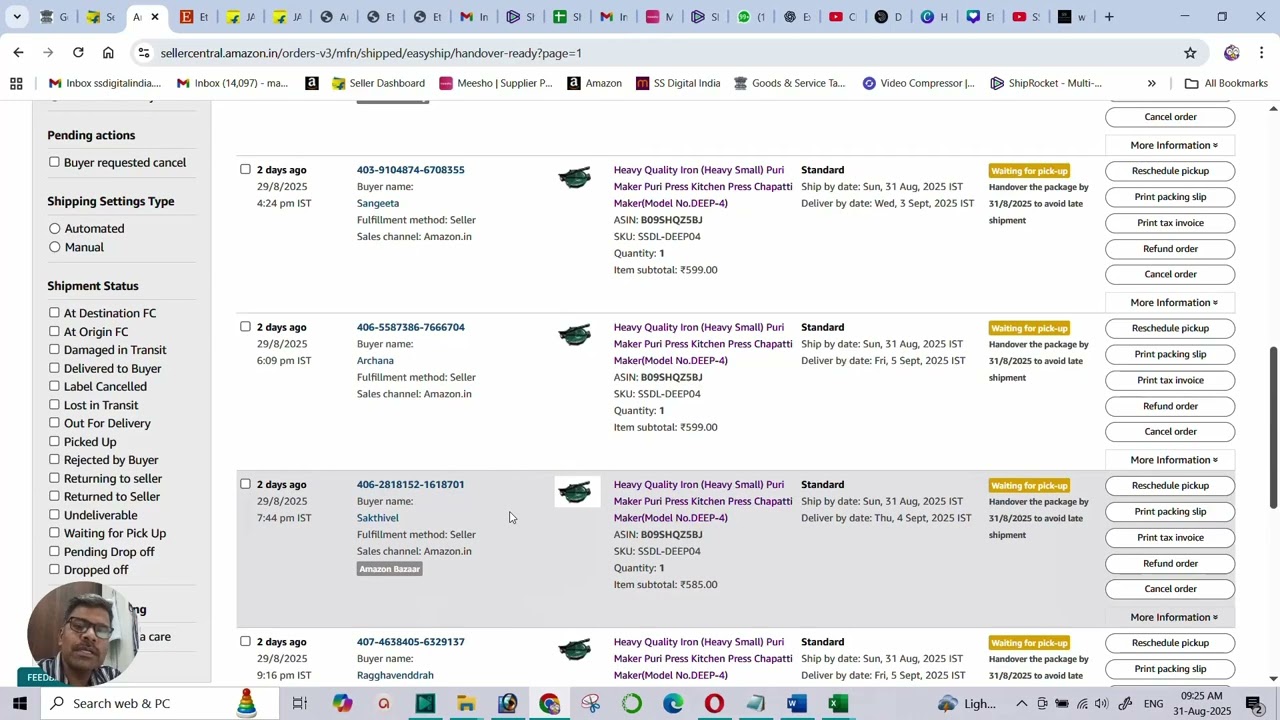Open Microsoft Edge from the taskbar
1280x720 pixels.
[672, 703]
